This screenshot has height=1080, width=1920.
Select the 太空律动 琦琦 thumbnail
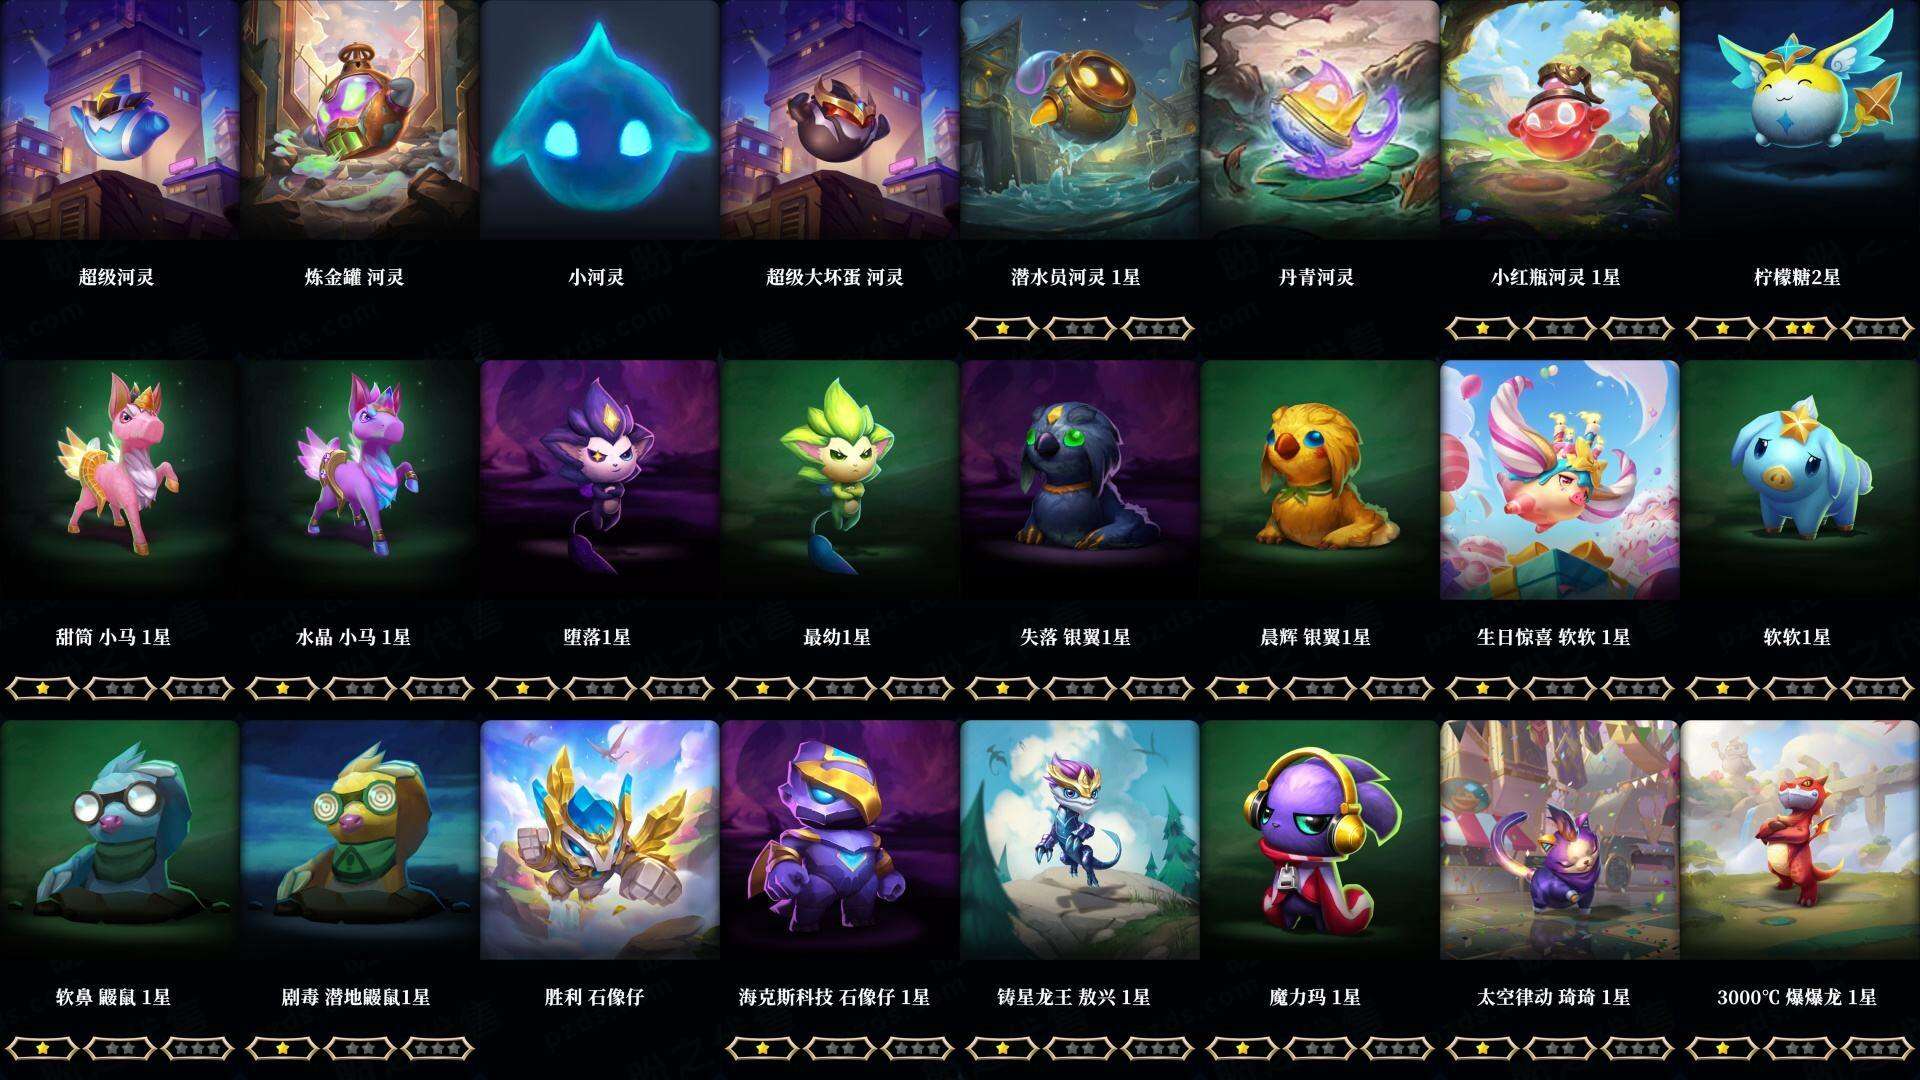click(x=1559, y=840)
